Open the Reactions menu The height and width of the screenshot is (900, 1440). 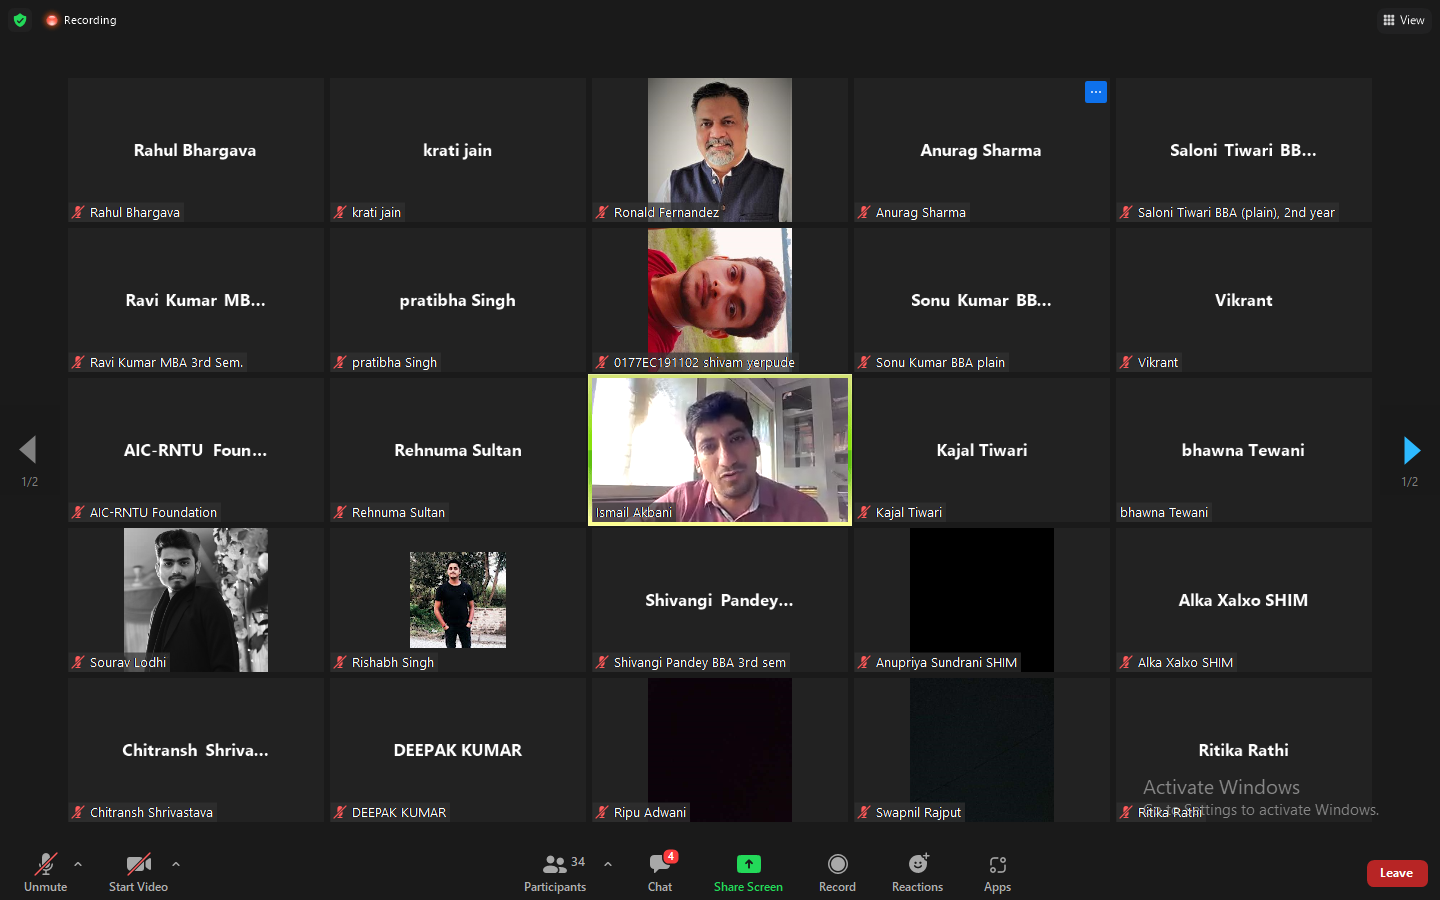pos(917,872)
